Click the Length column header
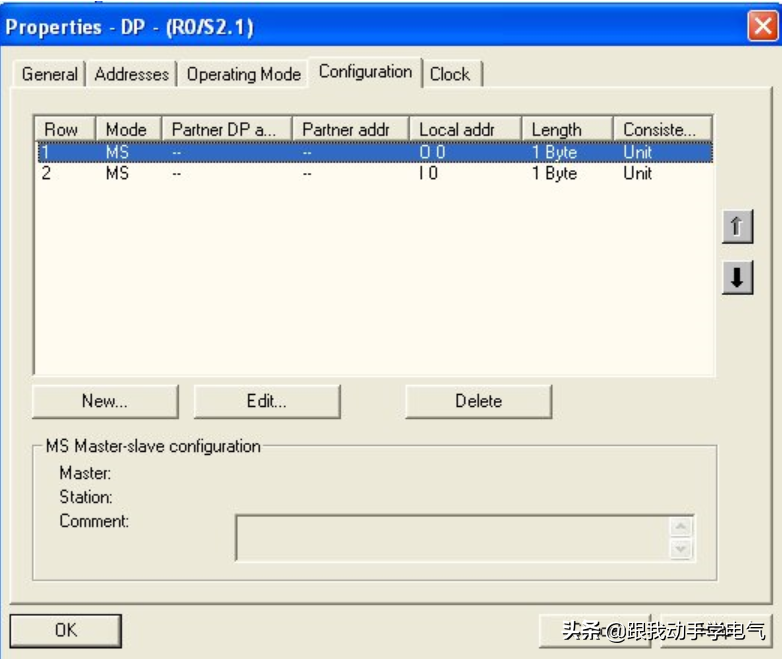The height and width of the screenshot is (659, 783). [566, 129]
